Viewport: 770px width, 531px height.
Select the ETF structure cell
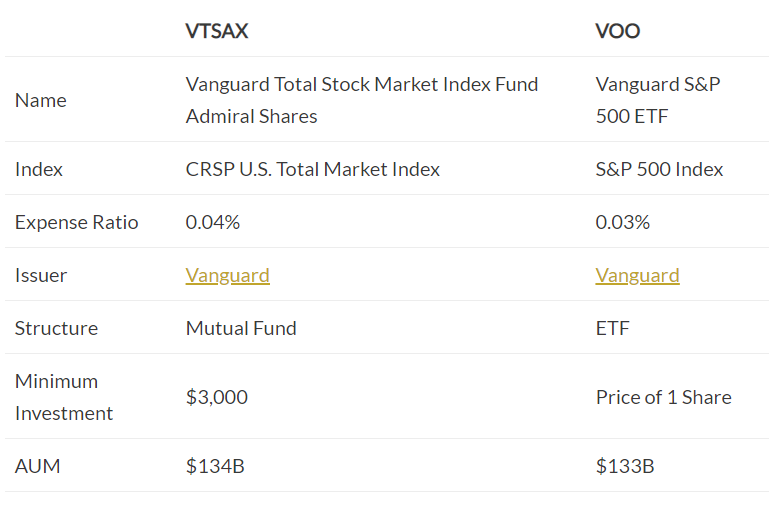[612, 328]
